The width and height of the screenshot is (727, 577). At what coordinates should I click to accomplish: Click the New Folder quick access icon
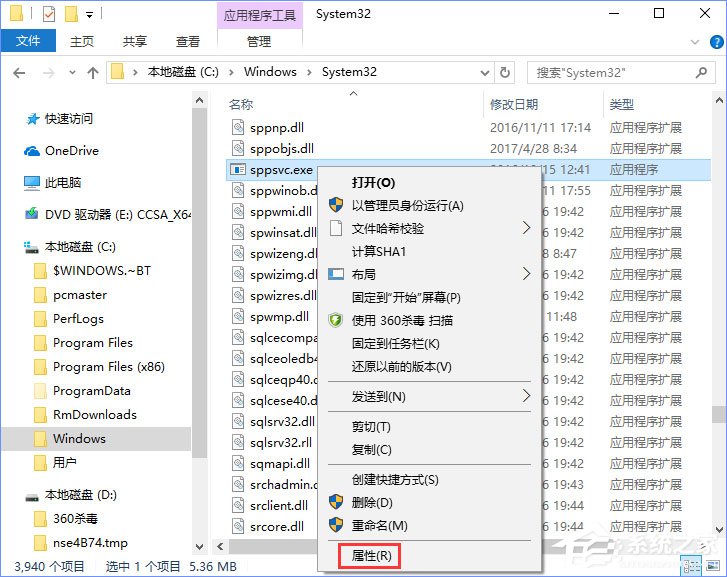(71, 14)
